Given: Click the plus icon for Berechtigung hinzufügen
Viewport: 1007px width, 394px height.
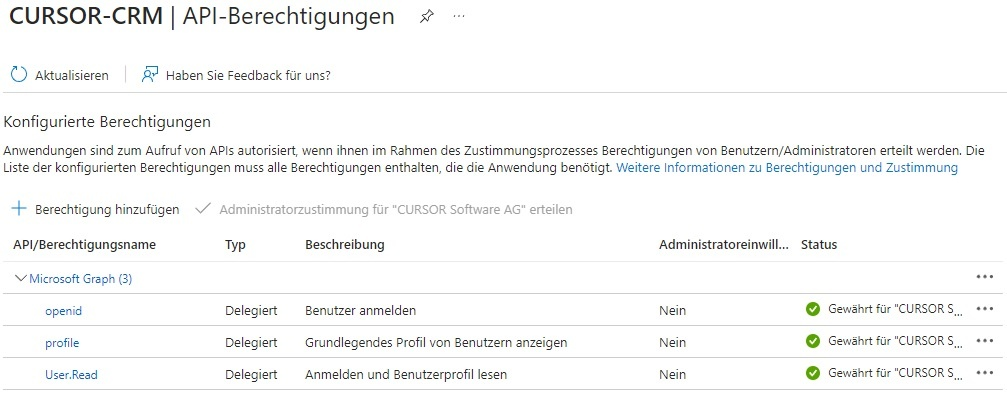Looking at the screenshot, I should pyautogui.click(x=19, y=208).
